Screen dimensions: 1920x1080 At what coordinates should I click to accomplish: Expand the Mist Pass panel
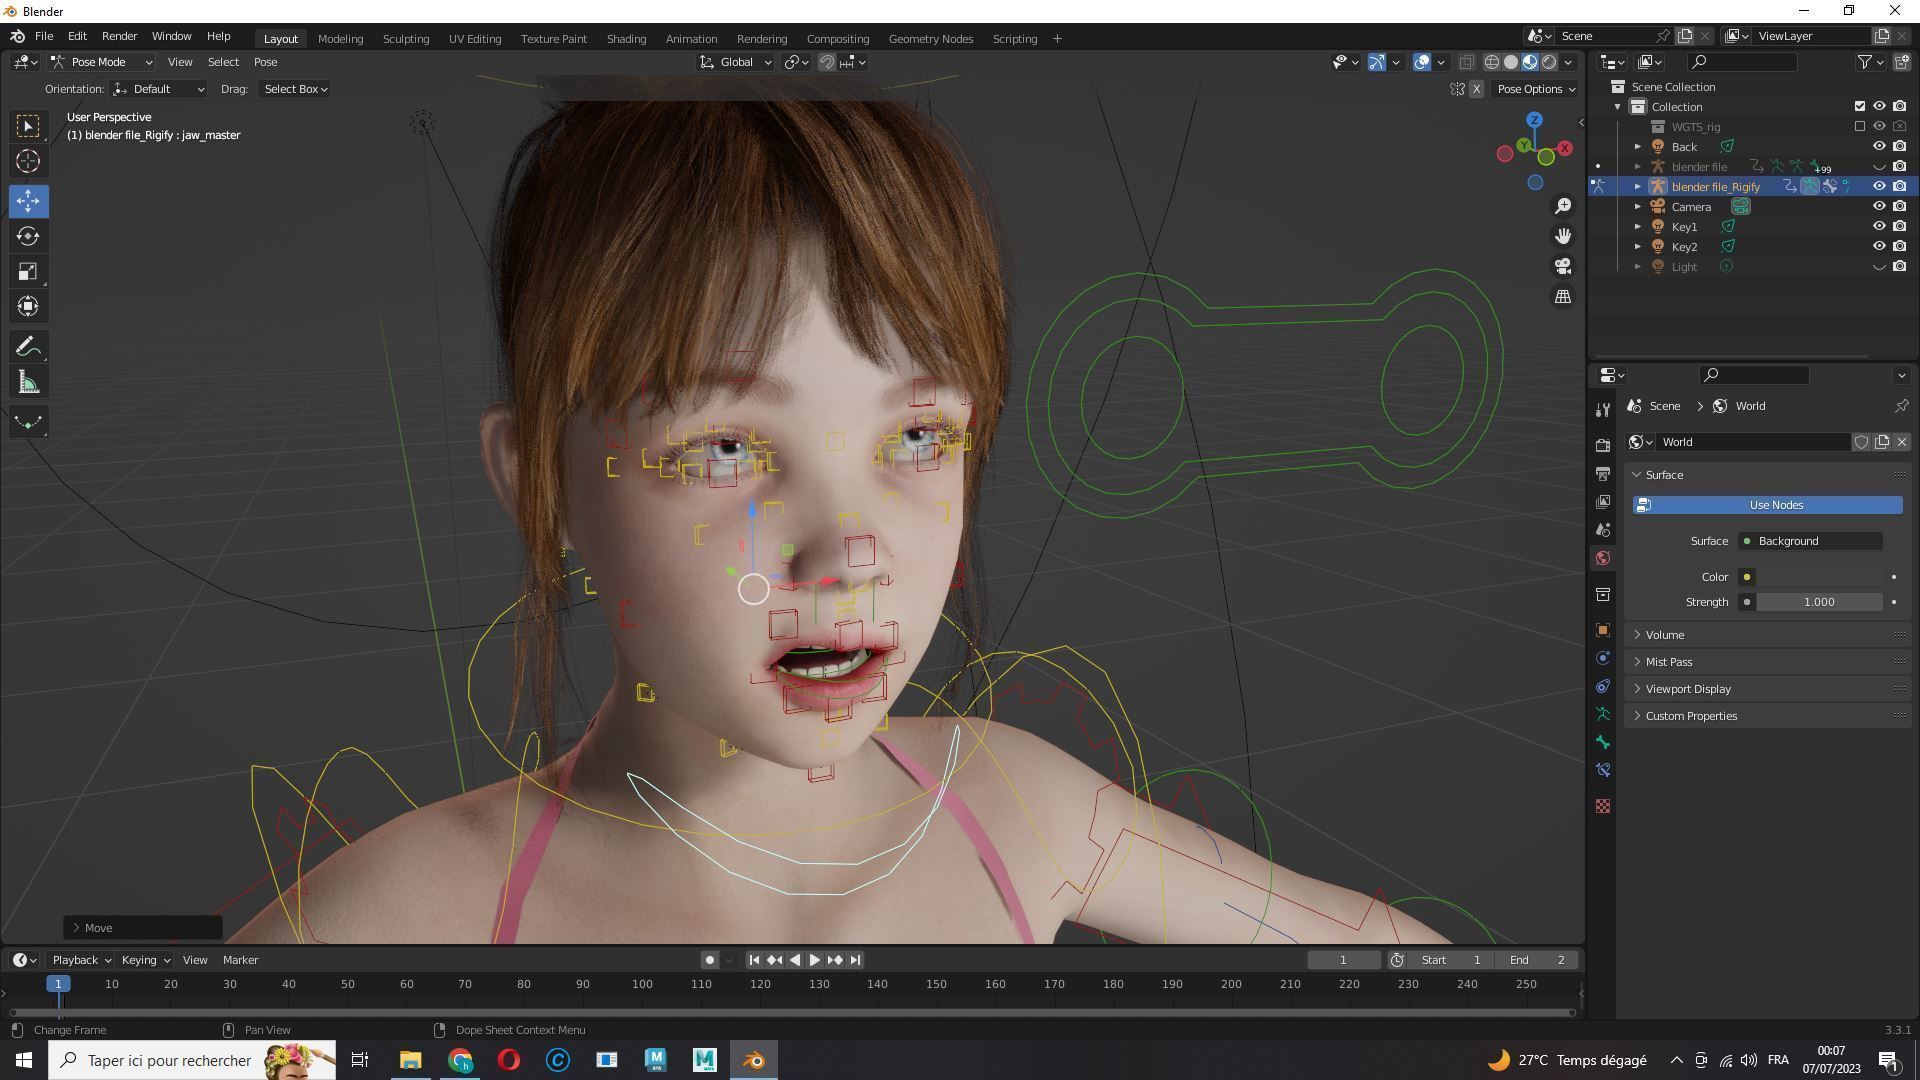tap(1767, 662)
